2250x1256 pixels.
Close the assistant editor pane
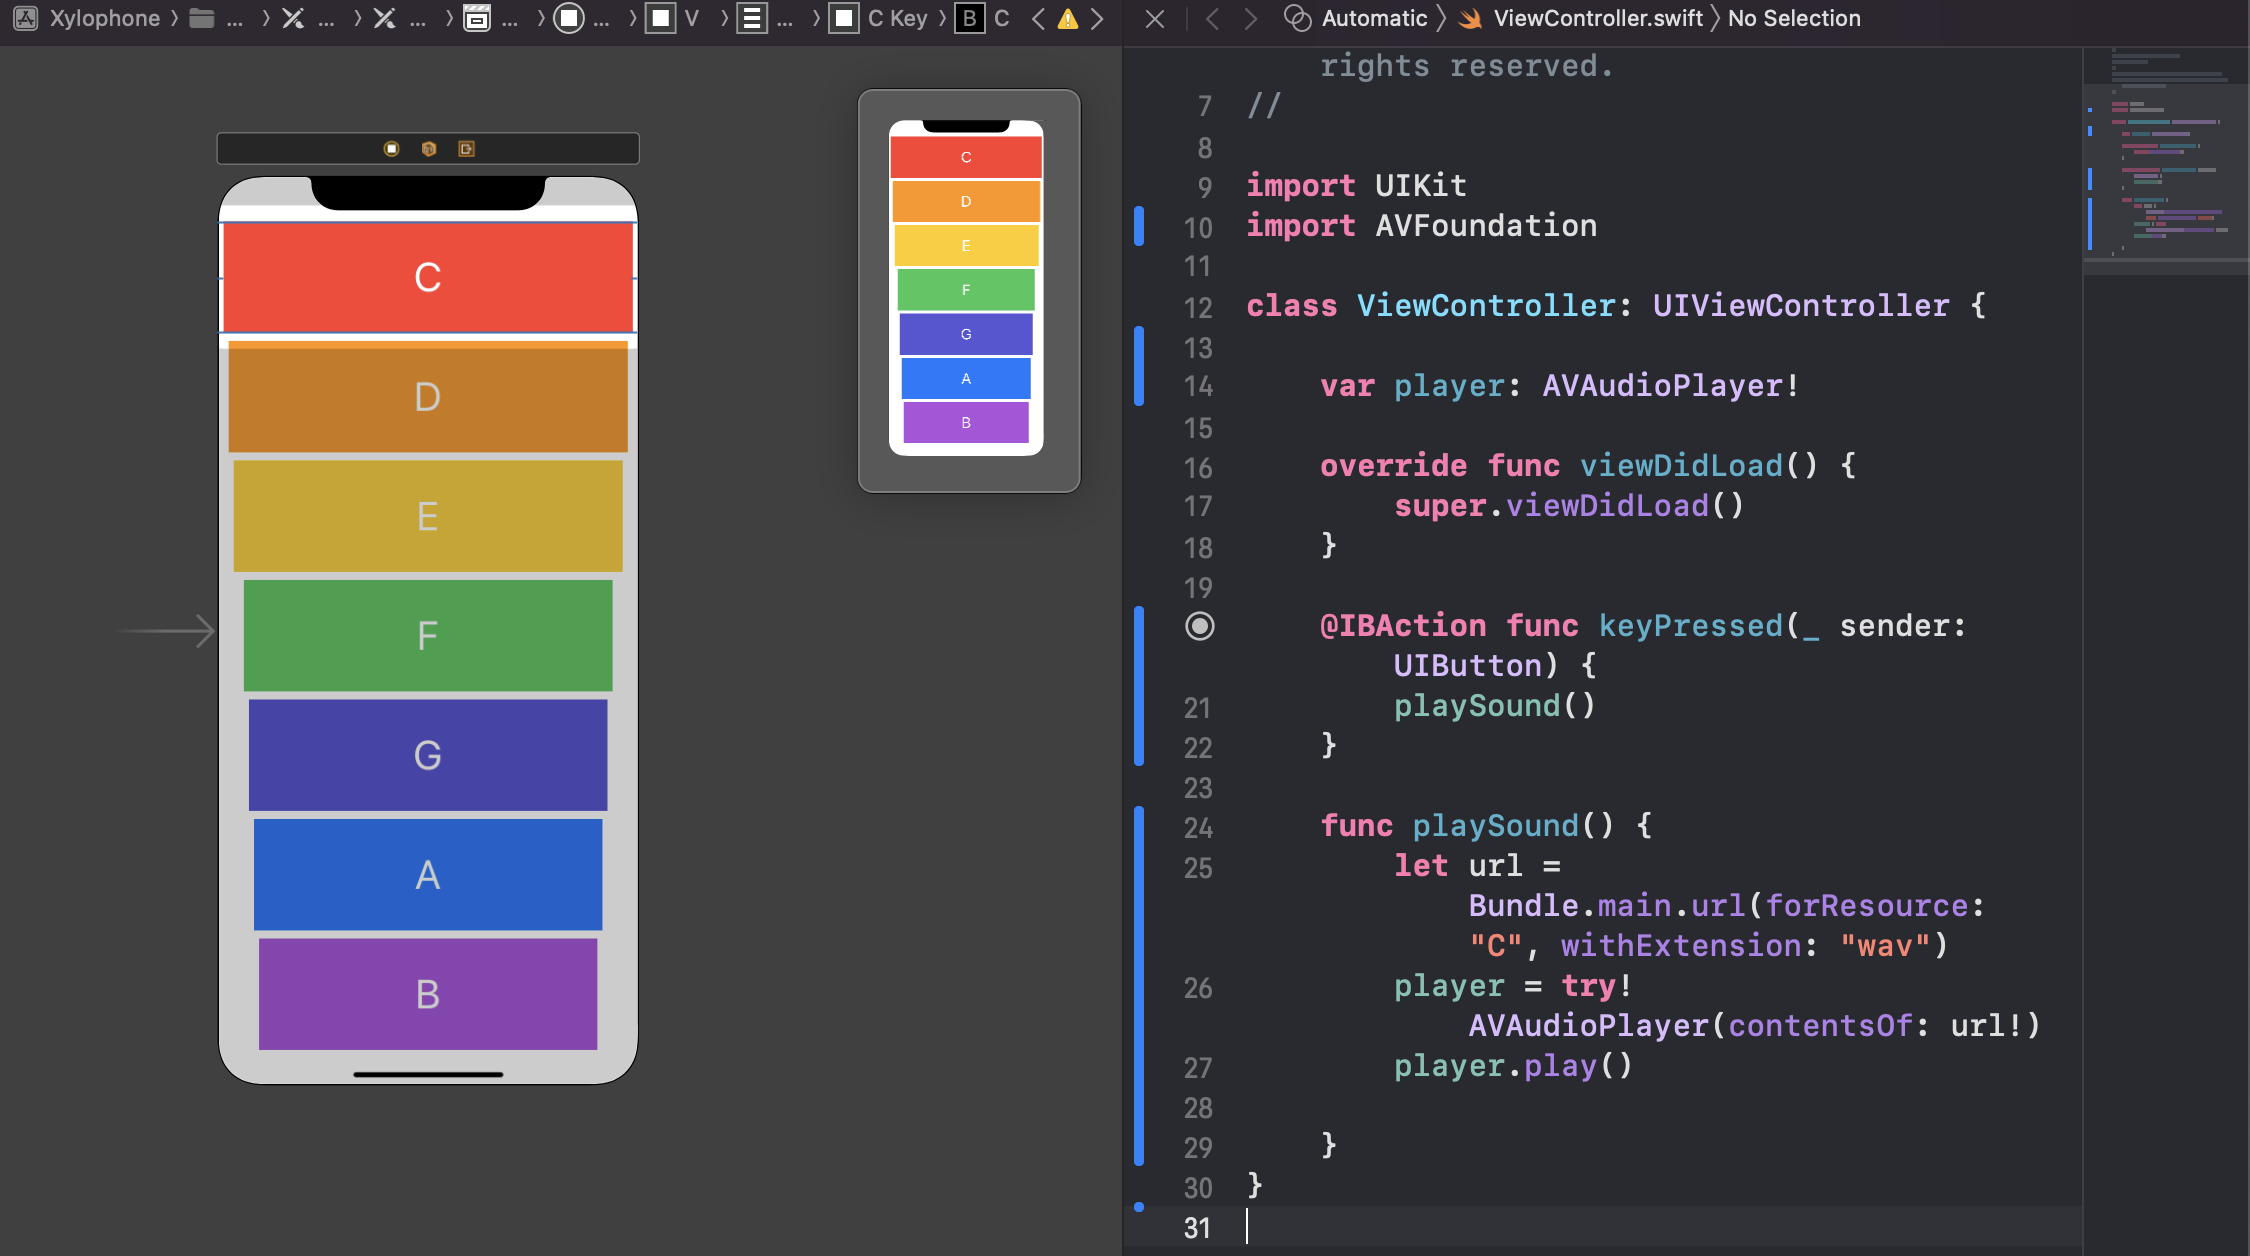(x=1155, y=18)
